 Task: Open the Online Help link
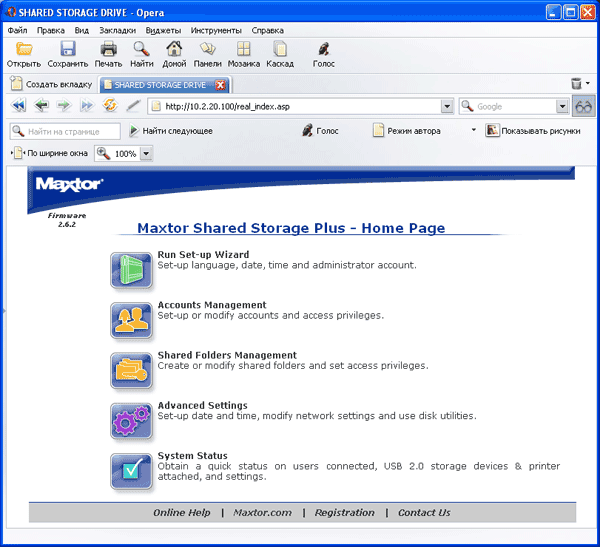coord(182,513)
